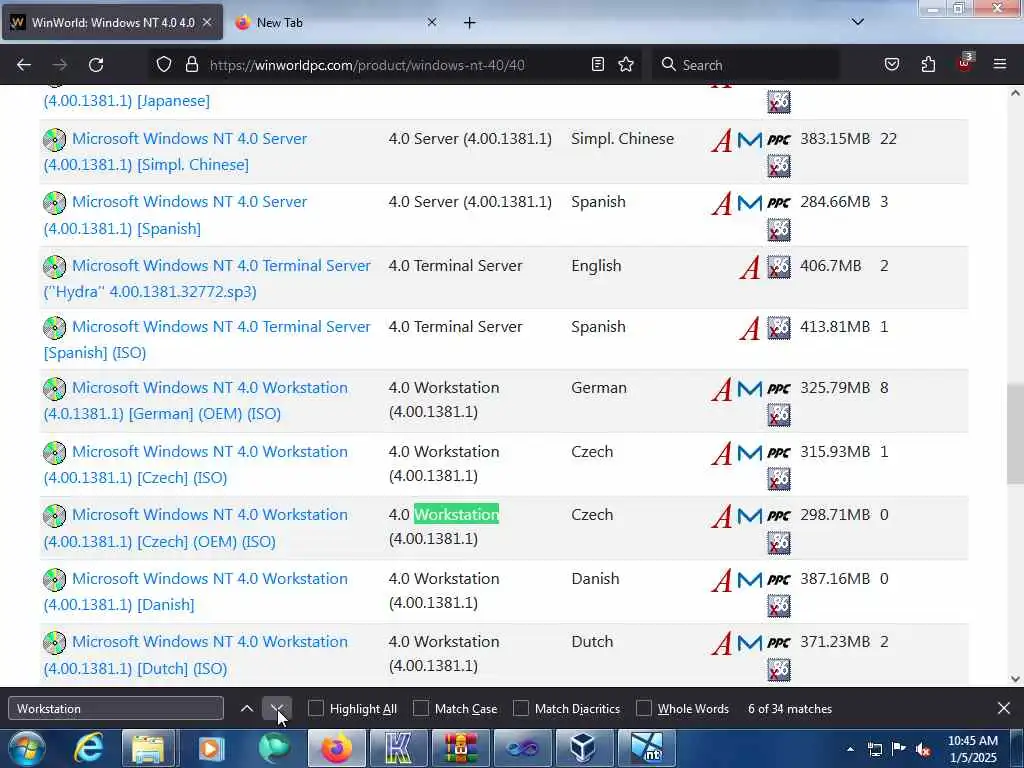Click scrollbar up arrow

[x=1015, y=93]
